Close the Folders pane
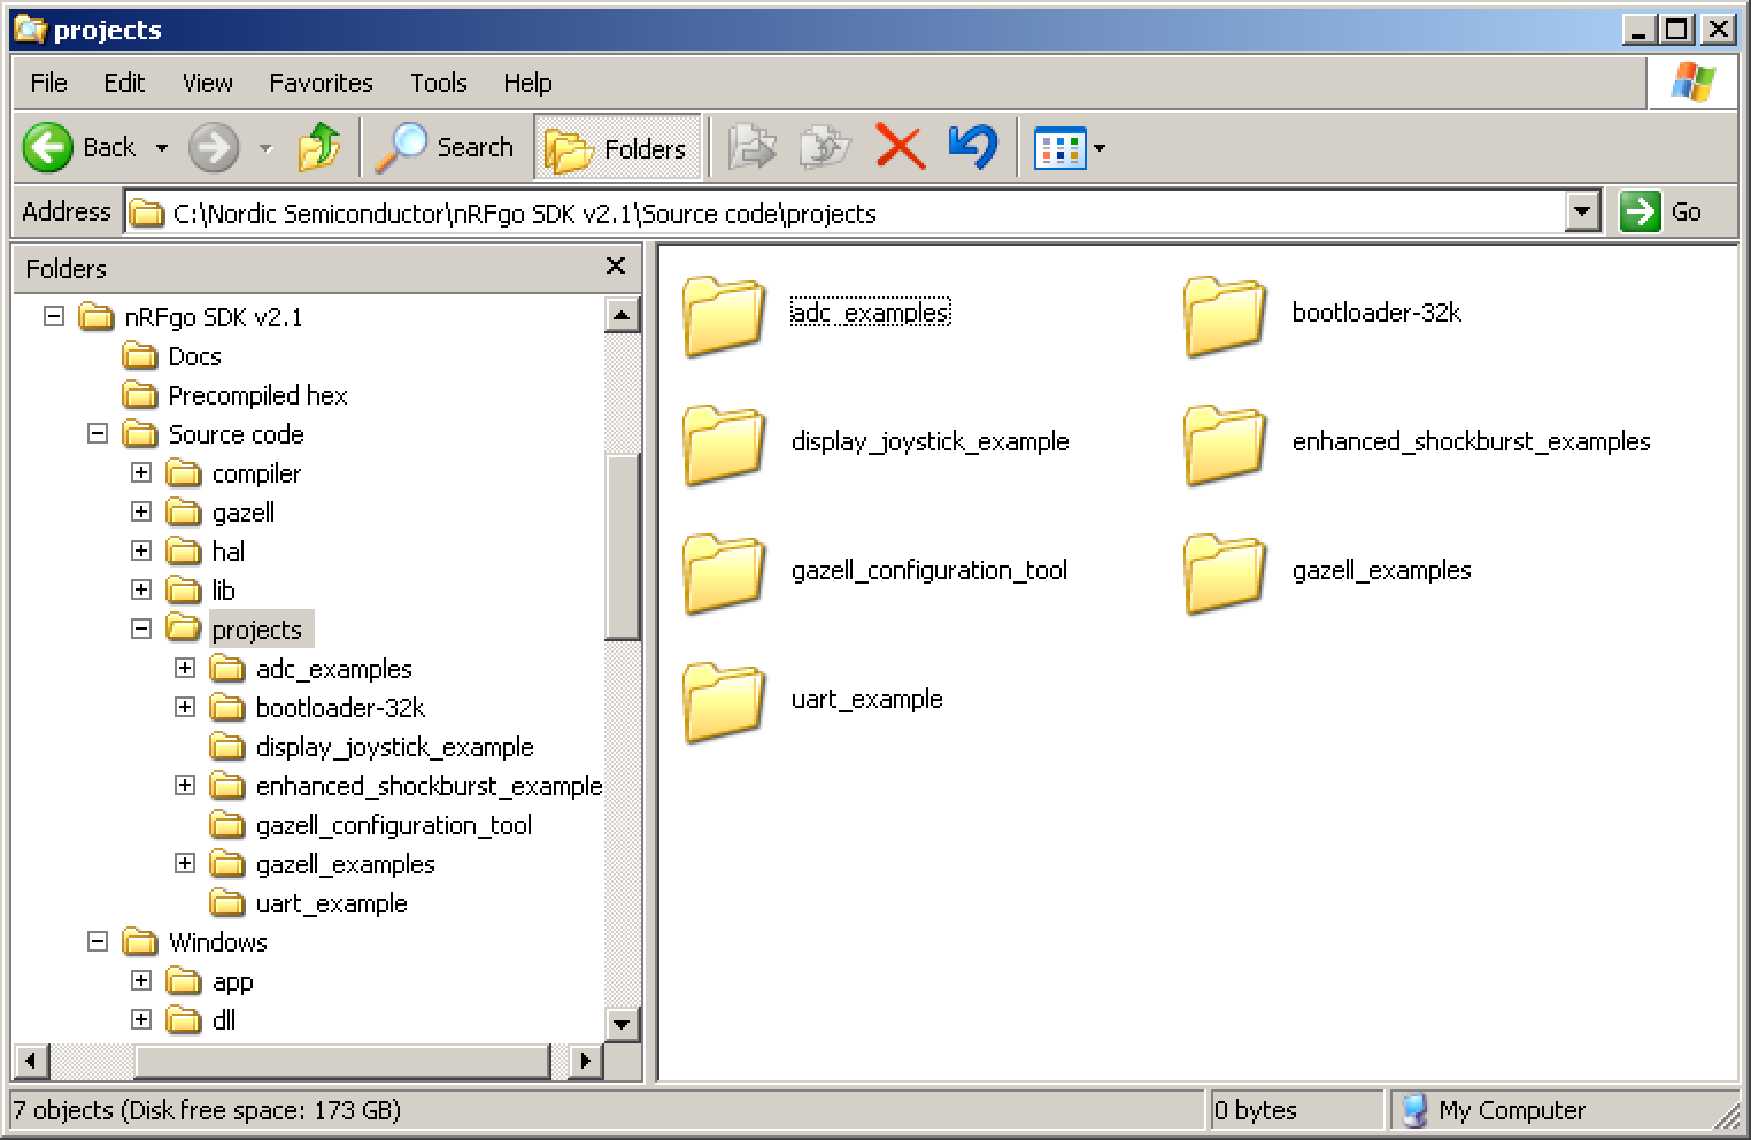Viewport: 1751px width, 1140px height. point(616,266)
